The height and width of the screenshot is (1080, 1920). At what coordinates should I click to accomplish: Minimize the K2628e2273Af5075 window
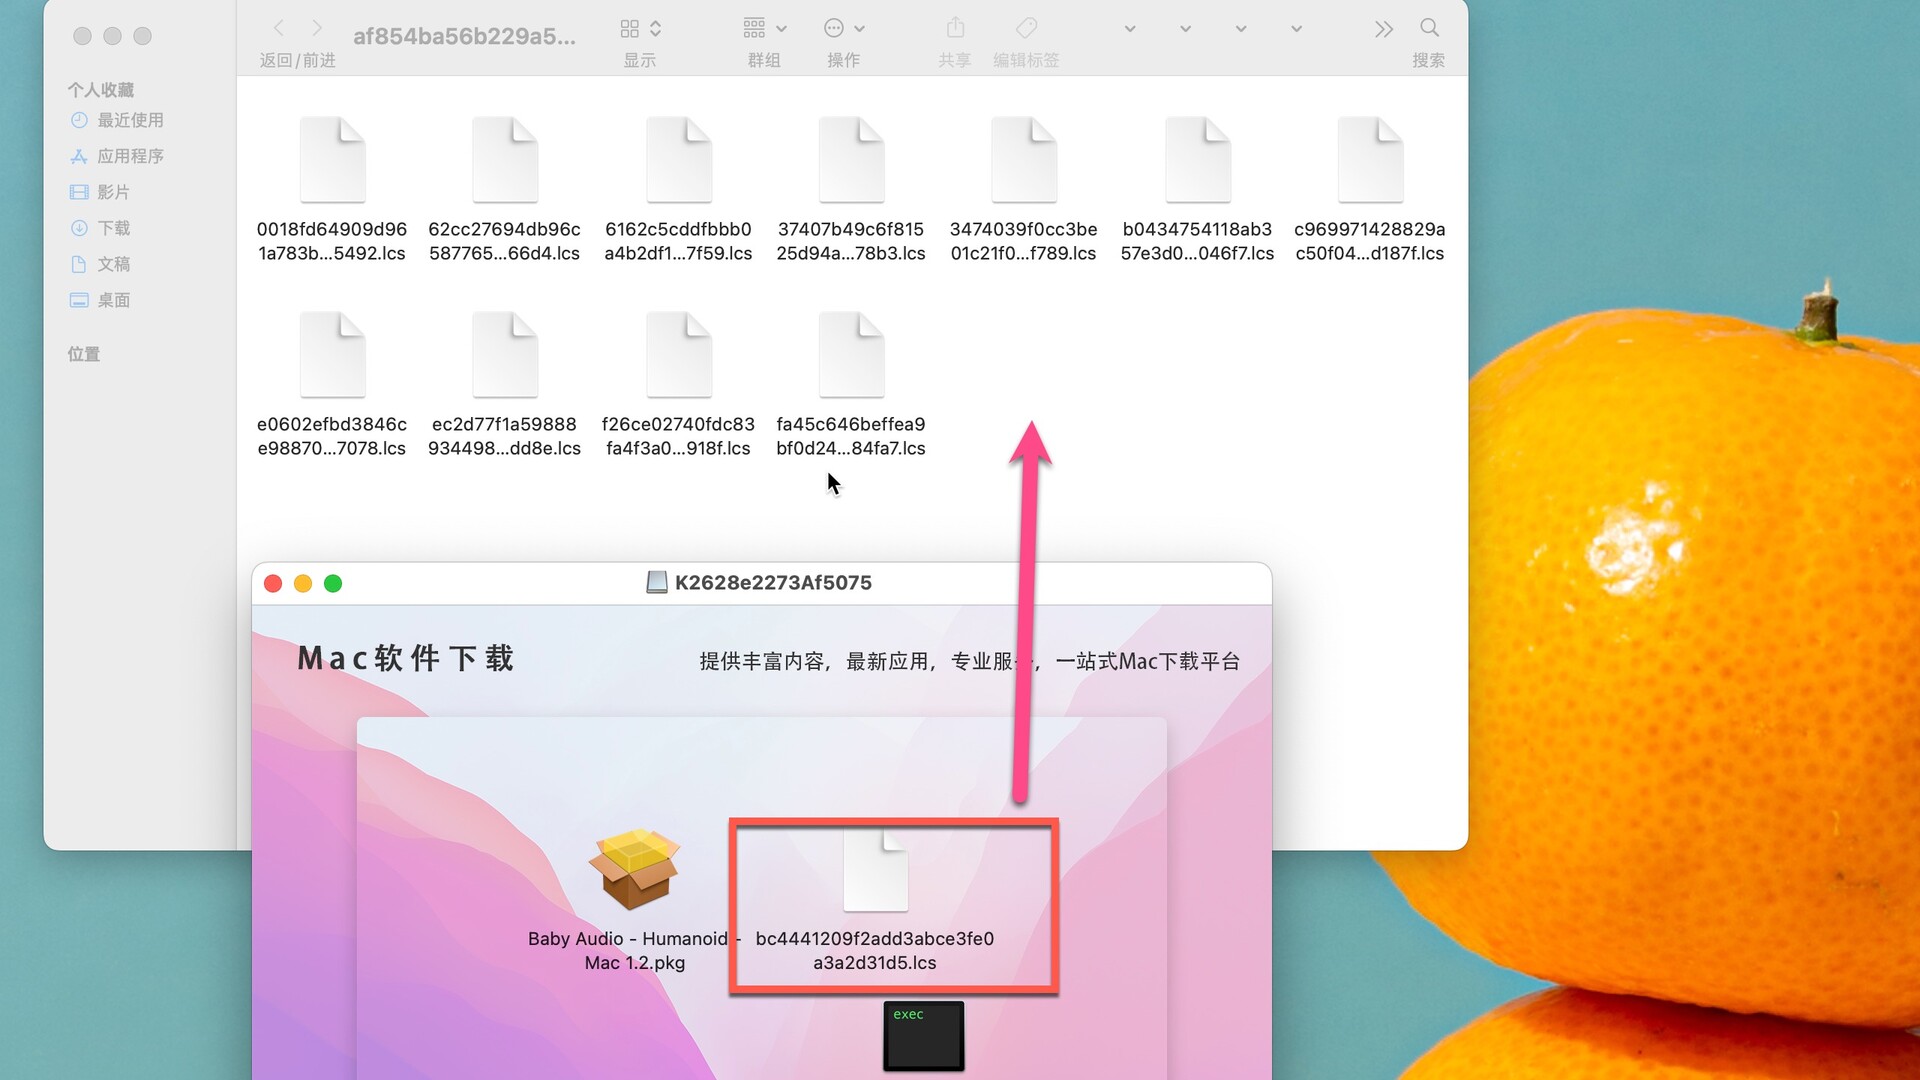[x=303, y=583]
